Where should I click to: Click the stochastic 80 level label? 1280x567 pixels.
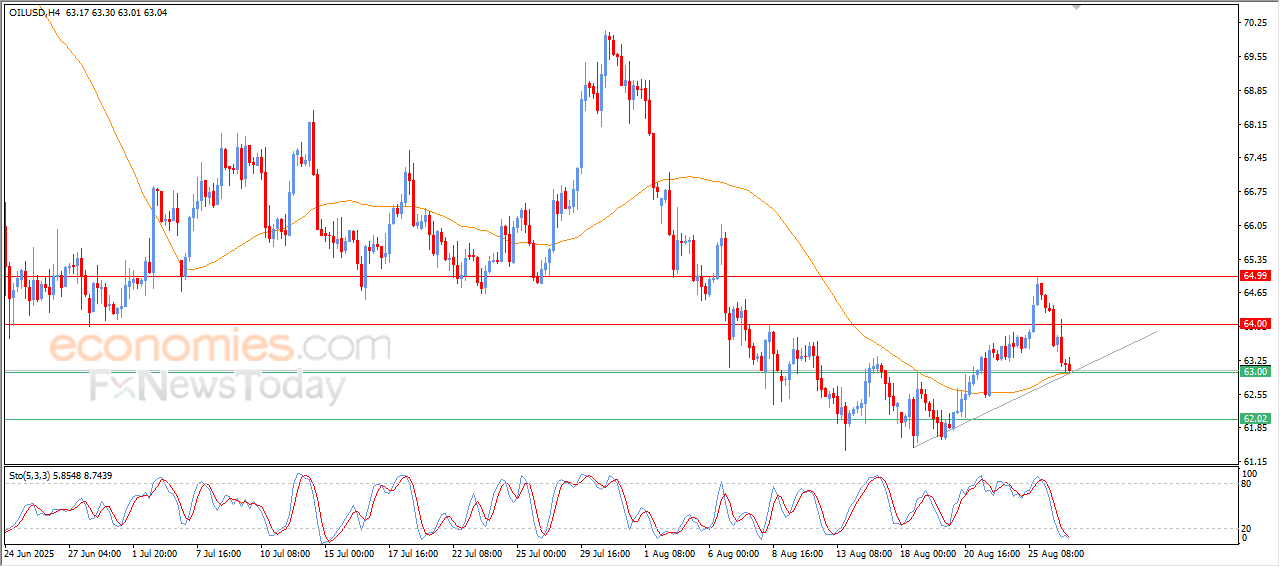click(1246, 484)
